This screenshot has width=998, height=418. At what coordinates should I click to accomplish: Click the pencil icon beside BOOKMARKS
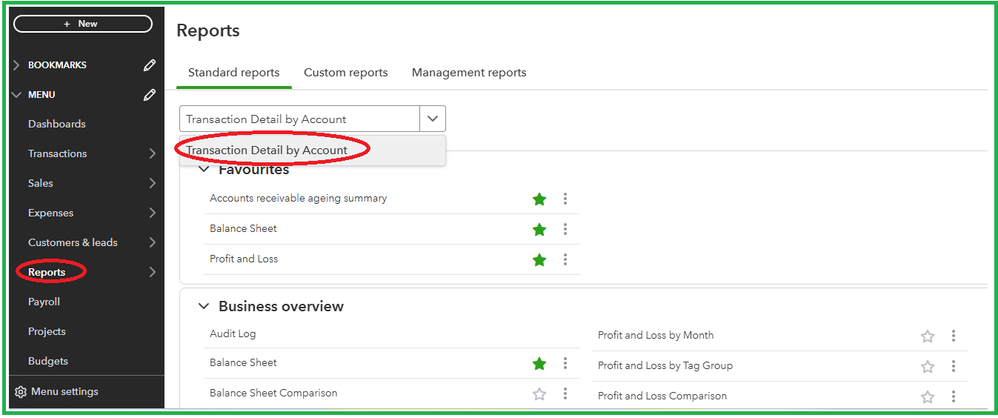pyautogui.click(x=149, y=65)
